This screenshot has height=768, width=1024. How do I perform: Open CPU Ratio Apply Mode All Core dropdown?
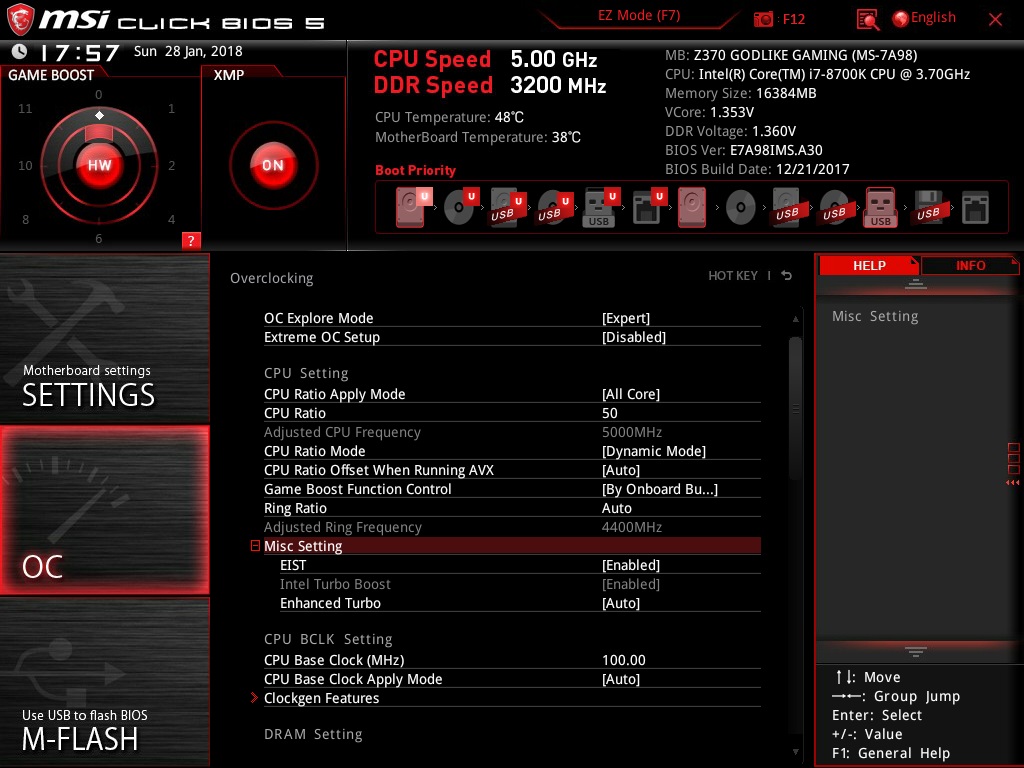631,394
